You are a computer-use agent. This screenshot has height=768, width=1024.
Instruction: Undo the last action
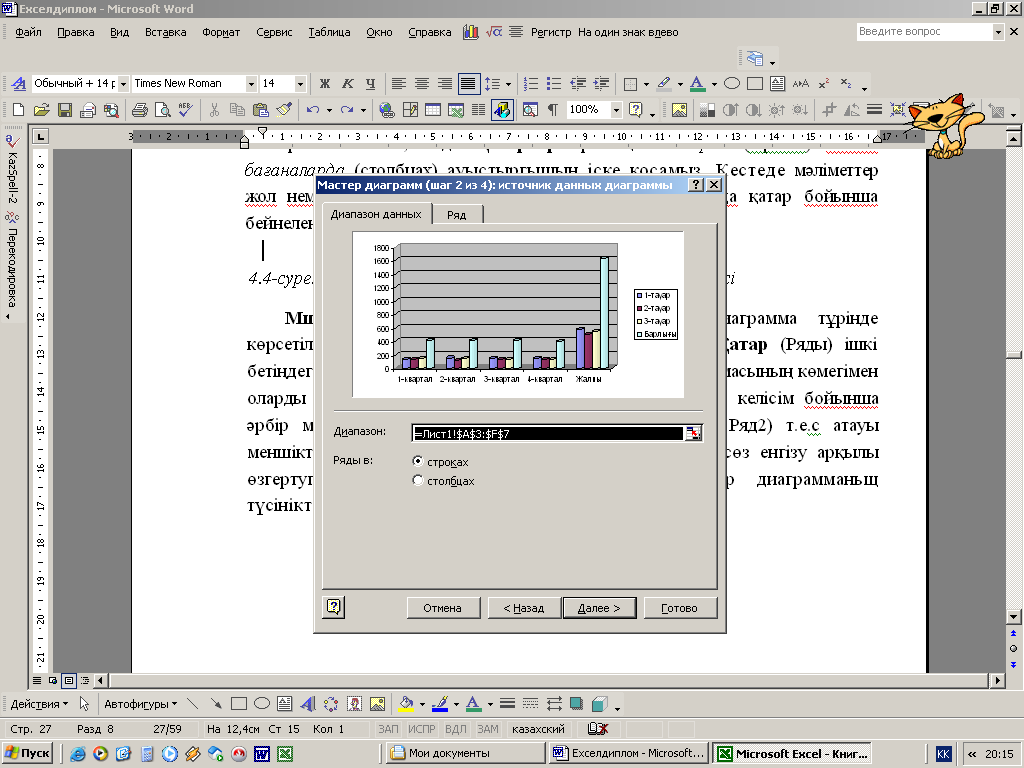point(313,110)
